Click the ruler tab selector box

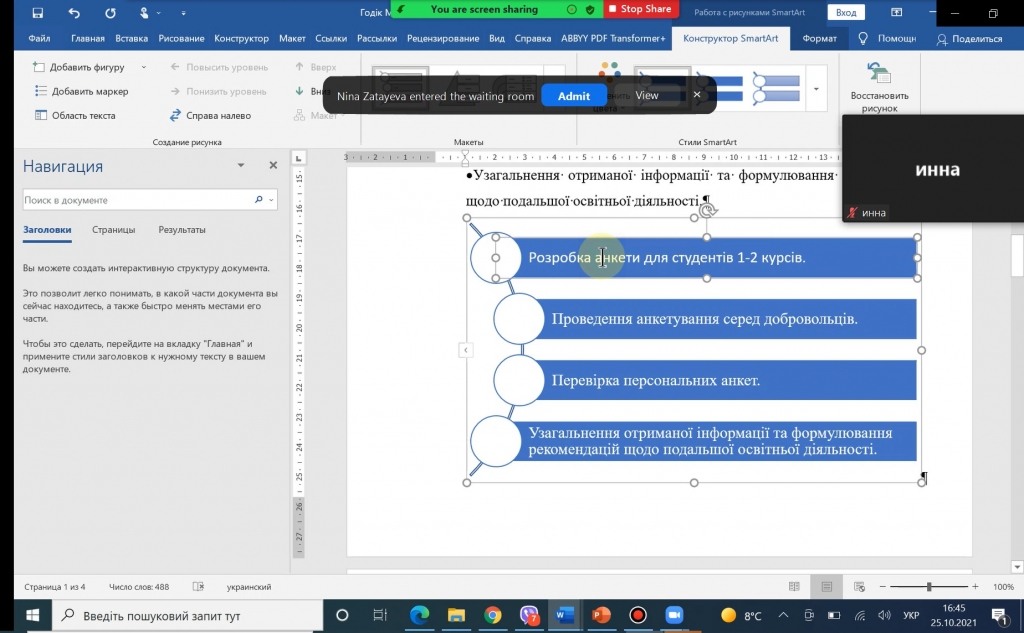(298, 158)
